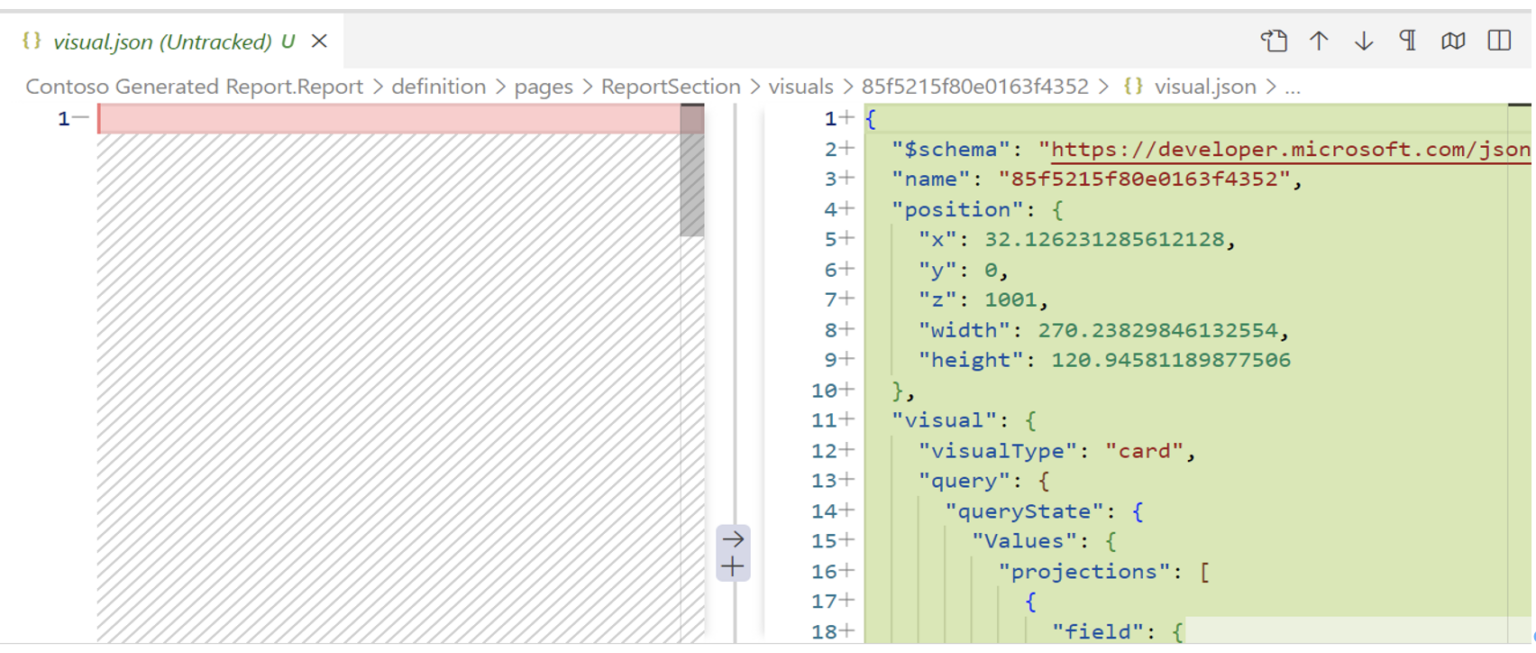The height and width of the screenshot is (653, 1536).
Task: Click ReportSection in the breadcrumb bar
Action: 671,86
